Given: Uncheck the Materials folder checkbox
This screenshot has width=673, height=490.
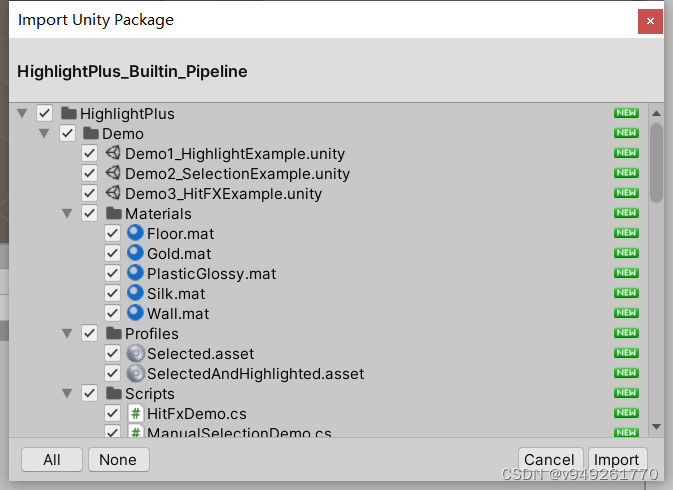Looking at the screenshot, I should pos(89,213).
